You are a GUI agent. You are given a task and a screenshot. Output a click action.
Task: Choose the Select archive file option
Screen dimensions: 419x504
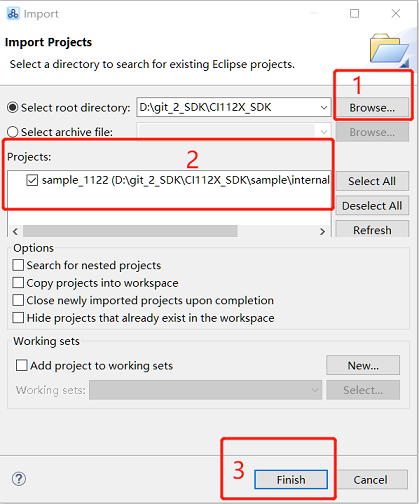13,132
